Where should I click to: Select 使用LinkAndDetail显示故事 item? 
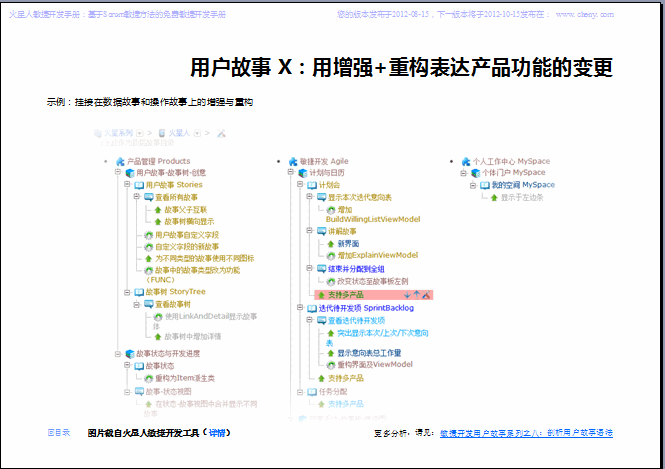[205, 321]
